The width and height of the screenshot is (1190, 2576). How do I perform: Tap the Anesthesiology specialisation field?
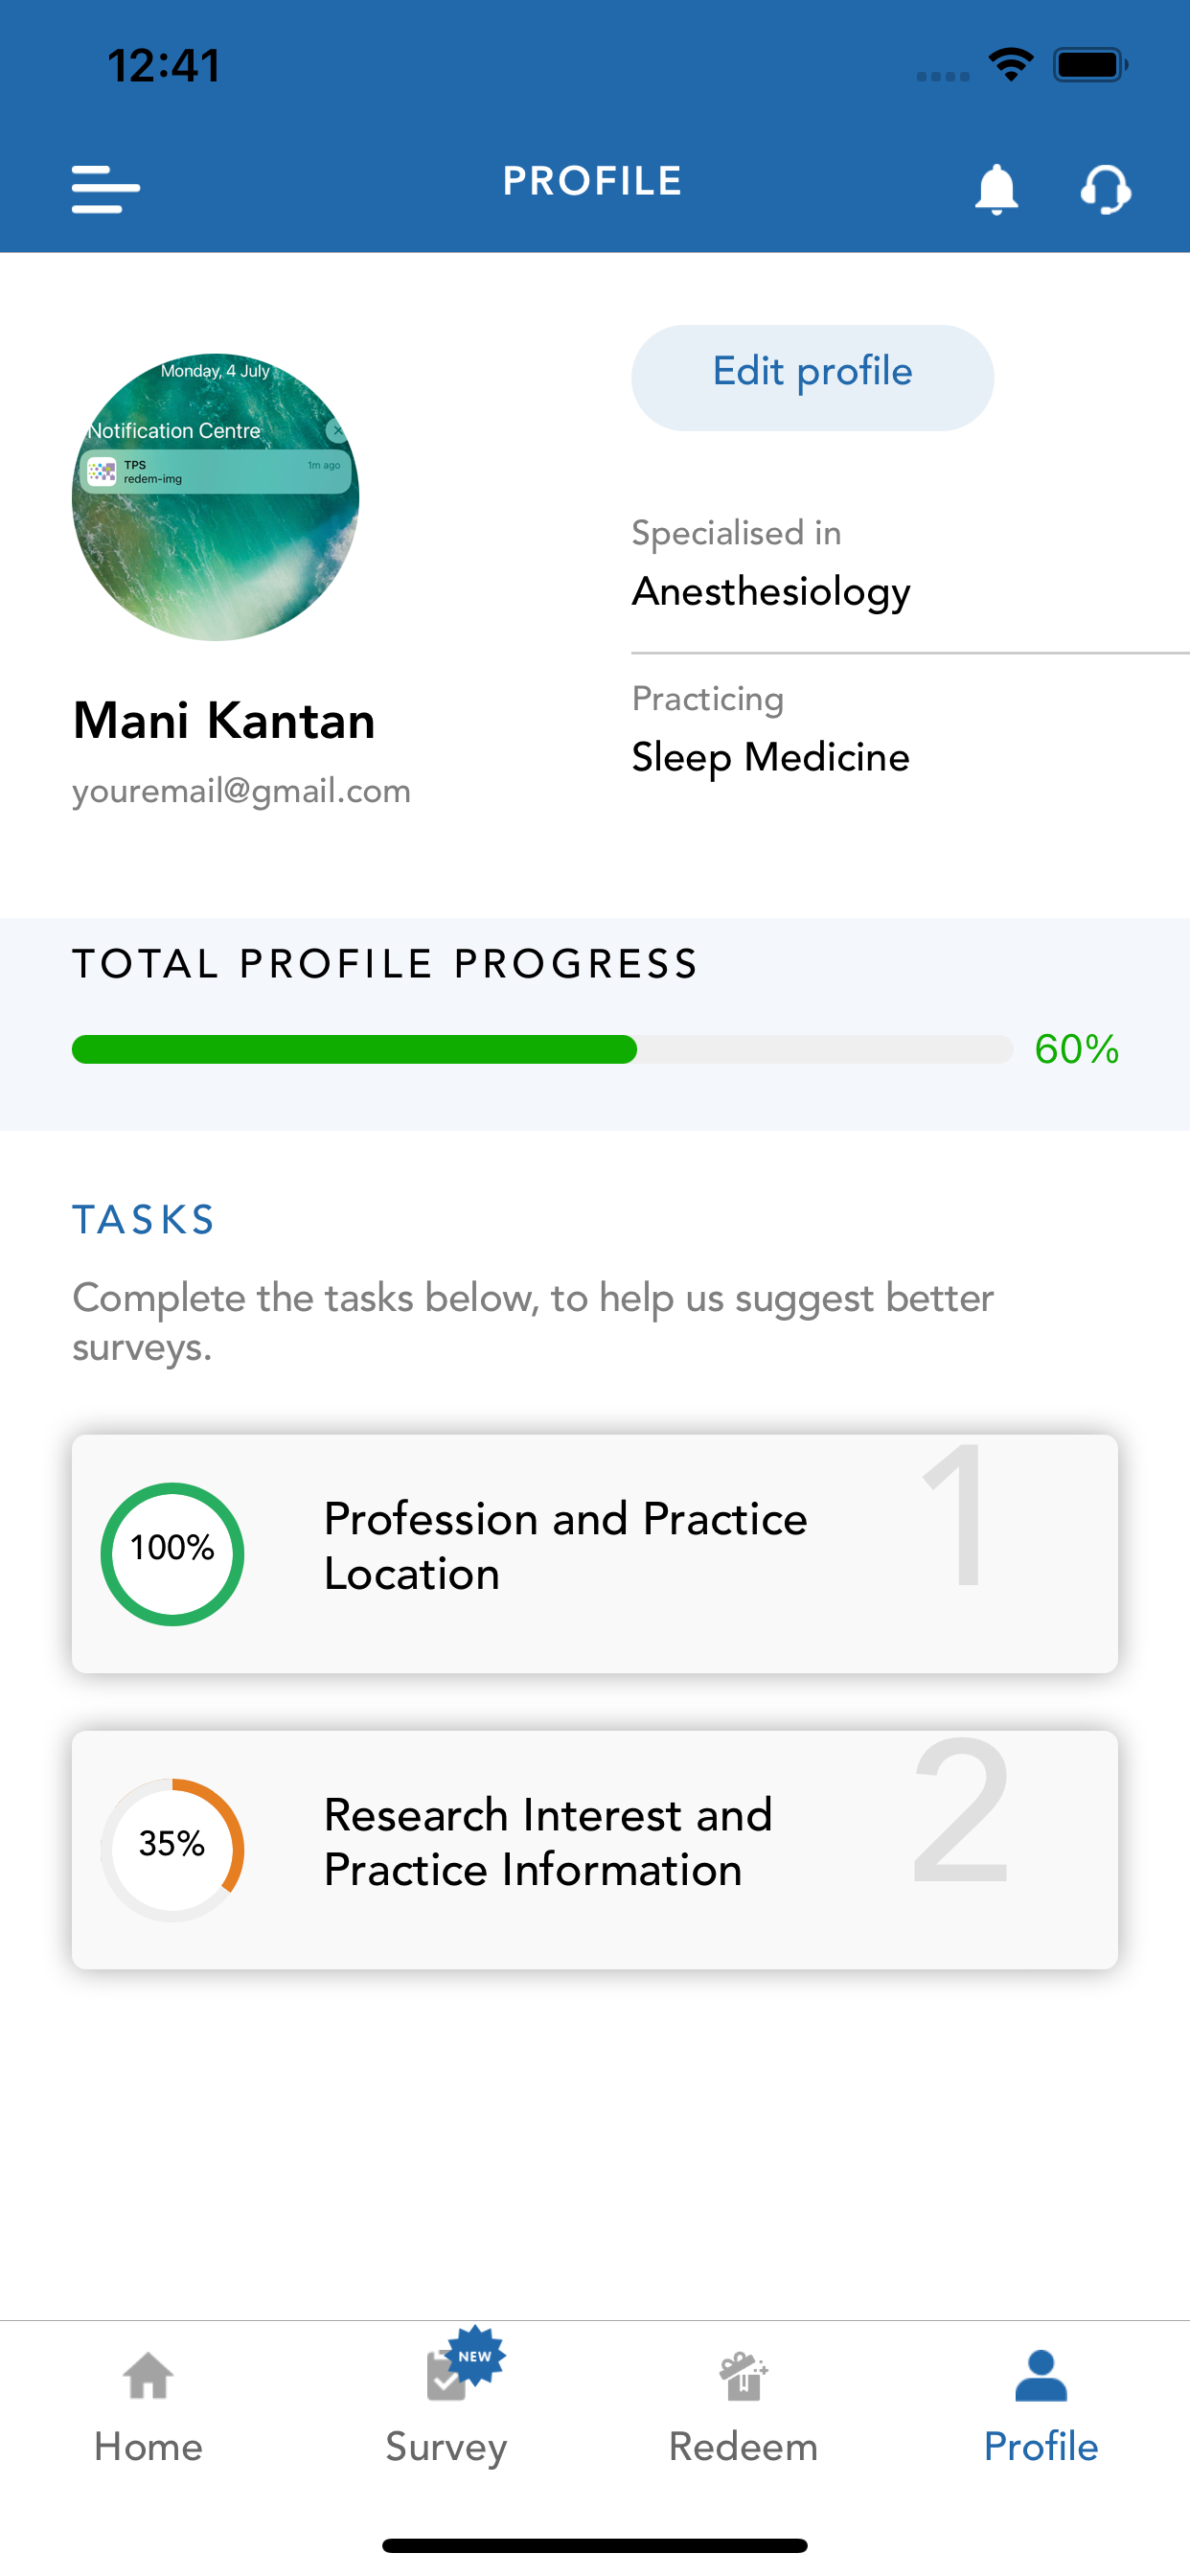771,591
